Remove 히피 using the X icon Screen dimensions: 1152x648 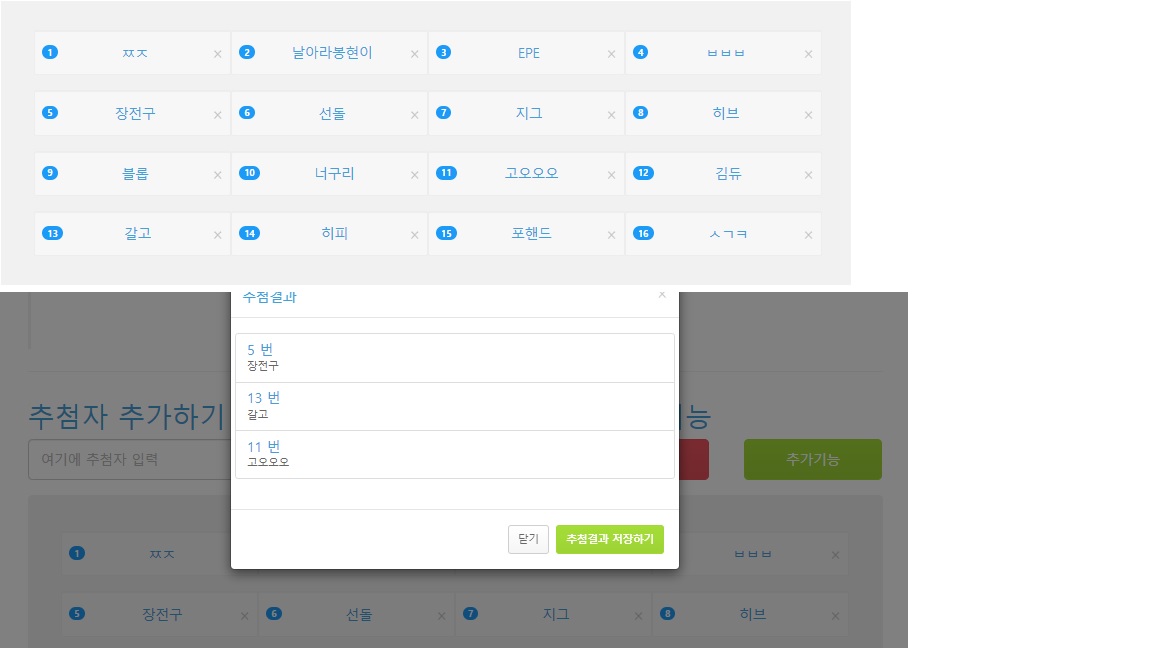414,235
